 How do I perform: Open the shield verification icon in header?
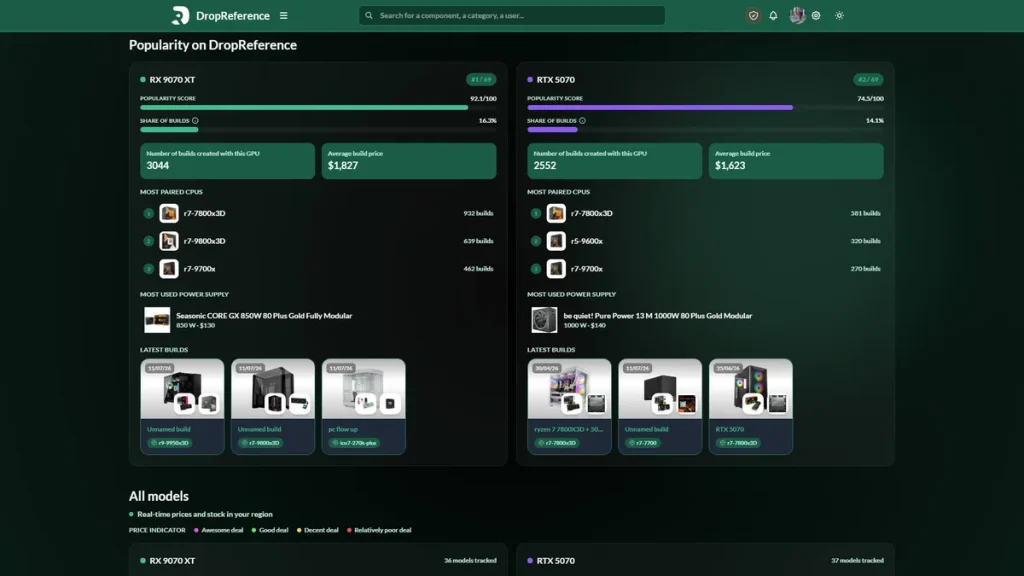click(x=753, y=16)
